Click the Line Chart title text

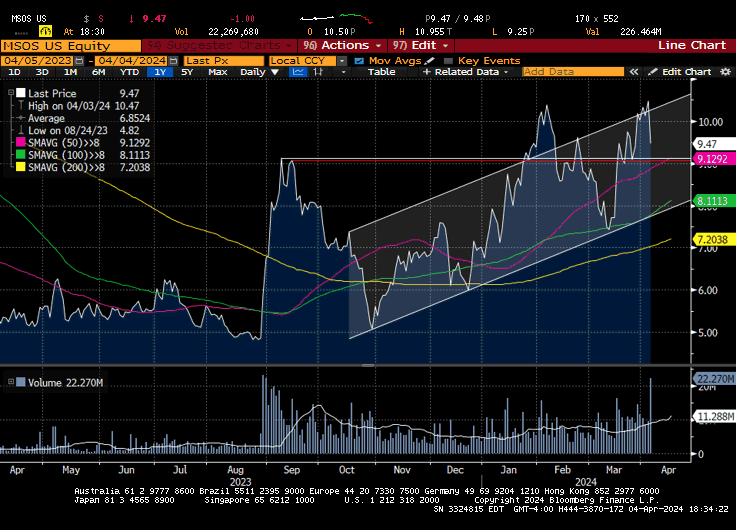click(x=692, y=46)
